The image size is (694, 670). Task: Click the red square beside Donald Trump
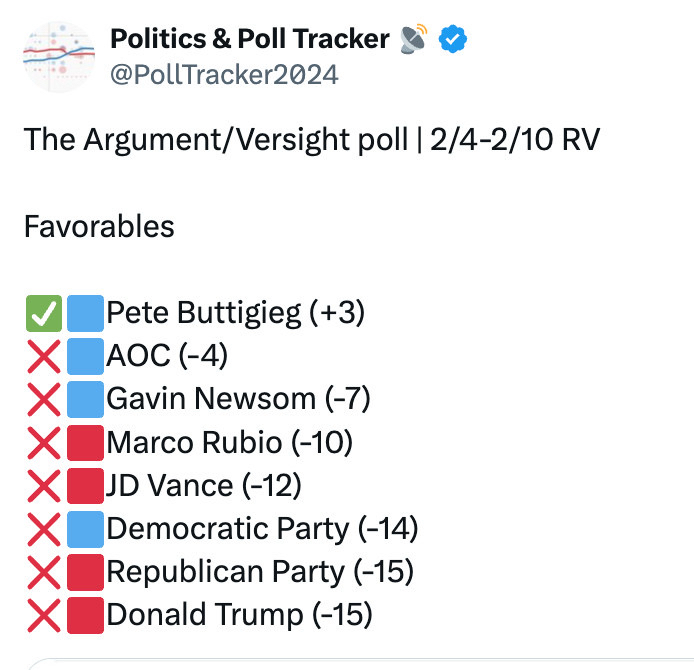coord(86,615)
